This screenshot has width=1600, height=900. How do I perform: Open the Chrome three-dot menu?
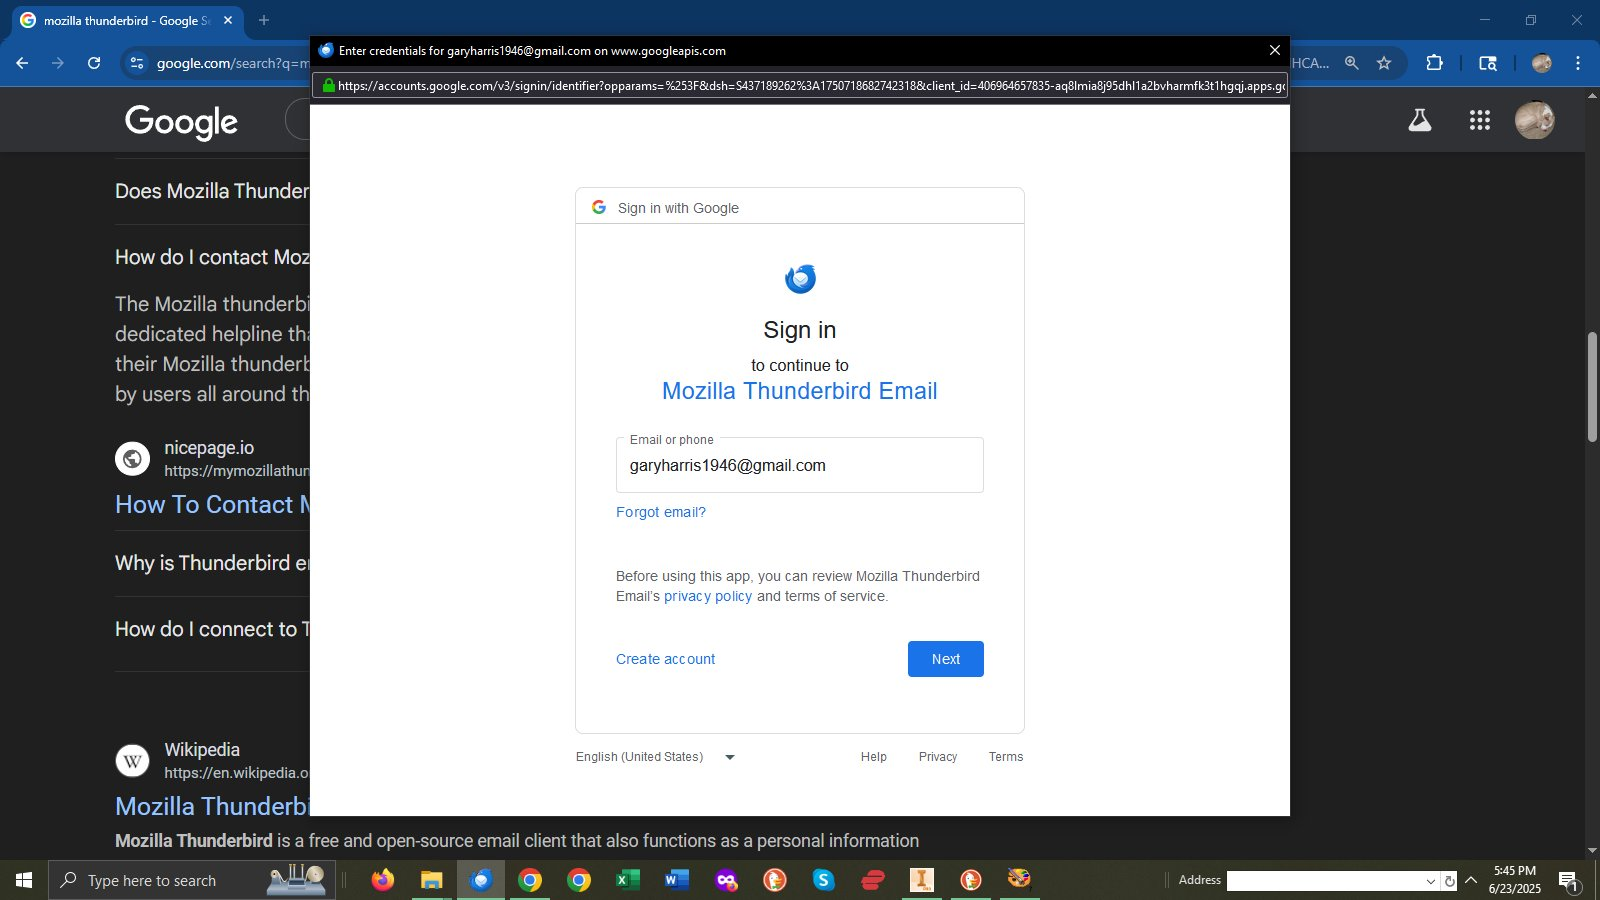tap(1578, 63)
